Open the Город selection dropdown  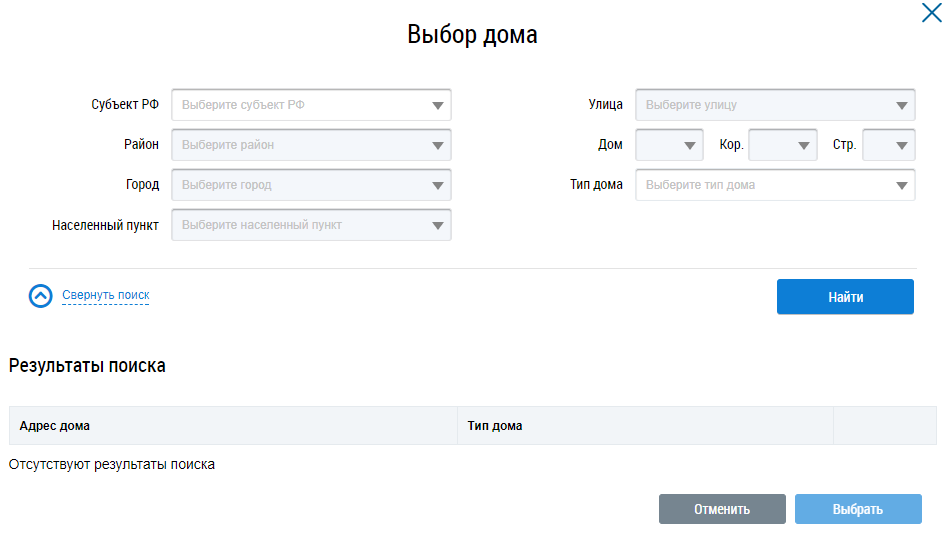point(437,185)
